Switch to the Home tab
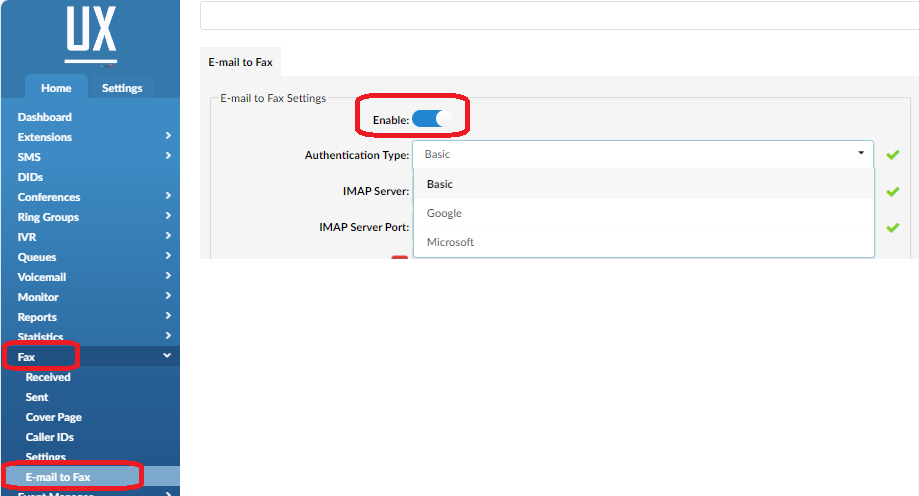This screenshot has width=919, height=496. [x=56, y=88]
